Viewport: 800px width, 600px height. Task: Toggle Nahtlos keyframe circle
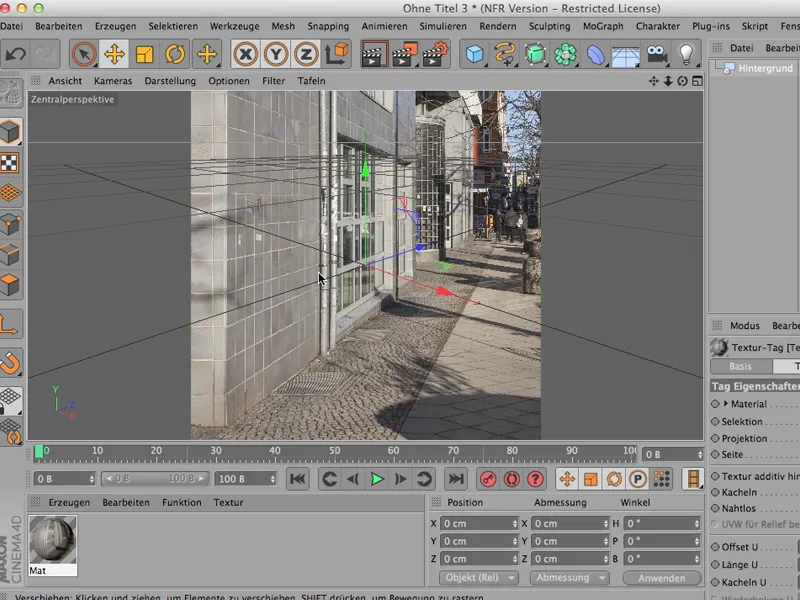tap(715, 508)
